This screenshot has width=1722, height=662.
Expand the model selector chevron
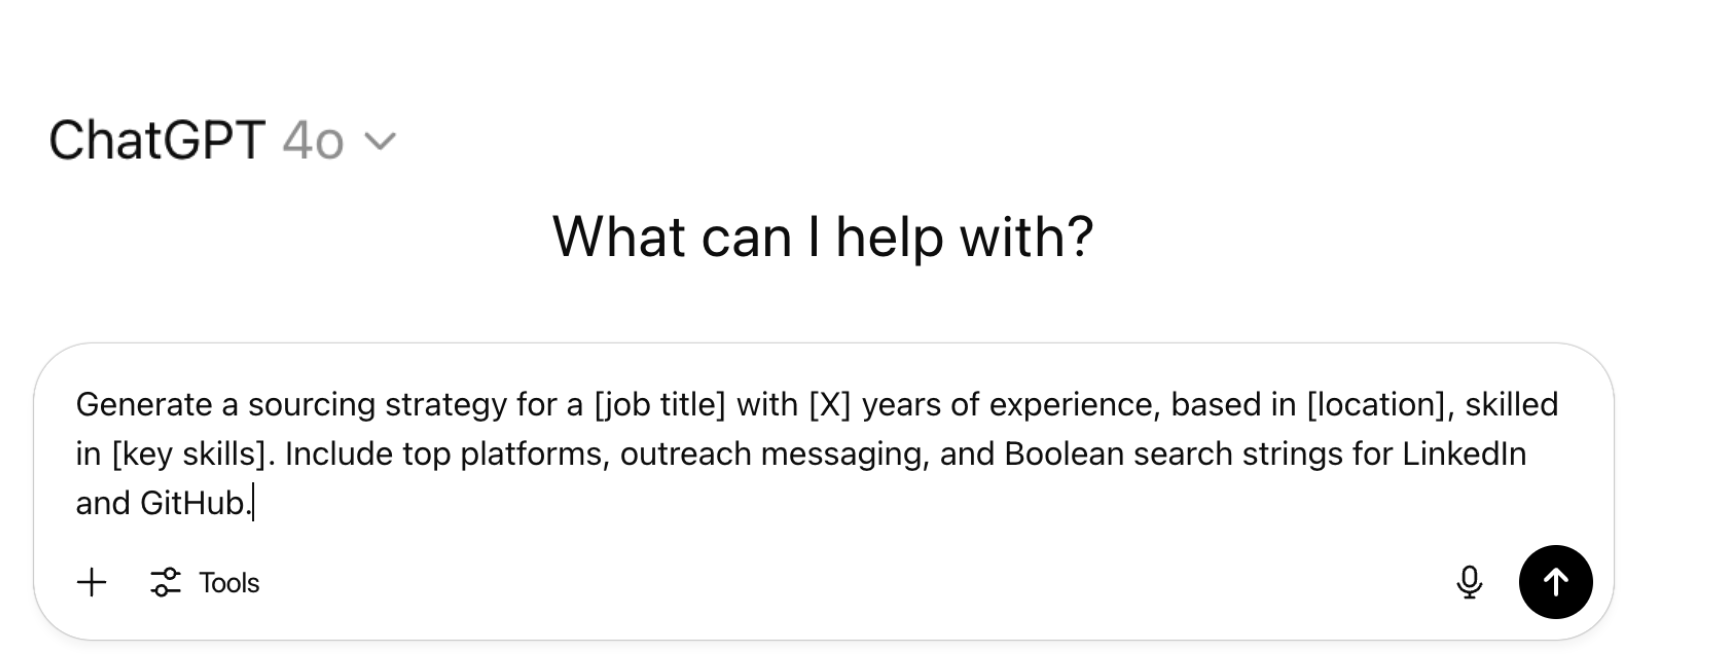pyautogui.click(x=380, y=141)
